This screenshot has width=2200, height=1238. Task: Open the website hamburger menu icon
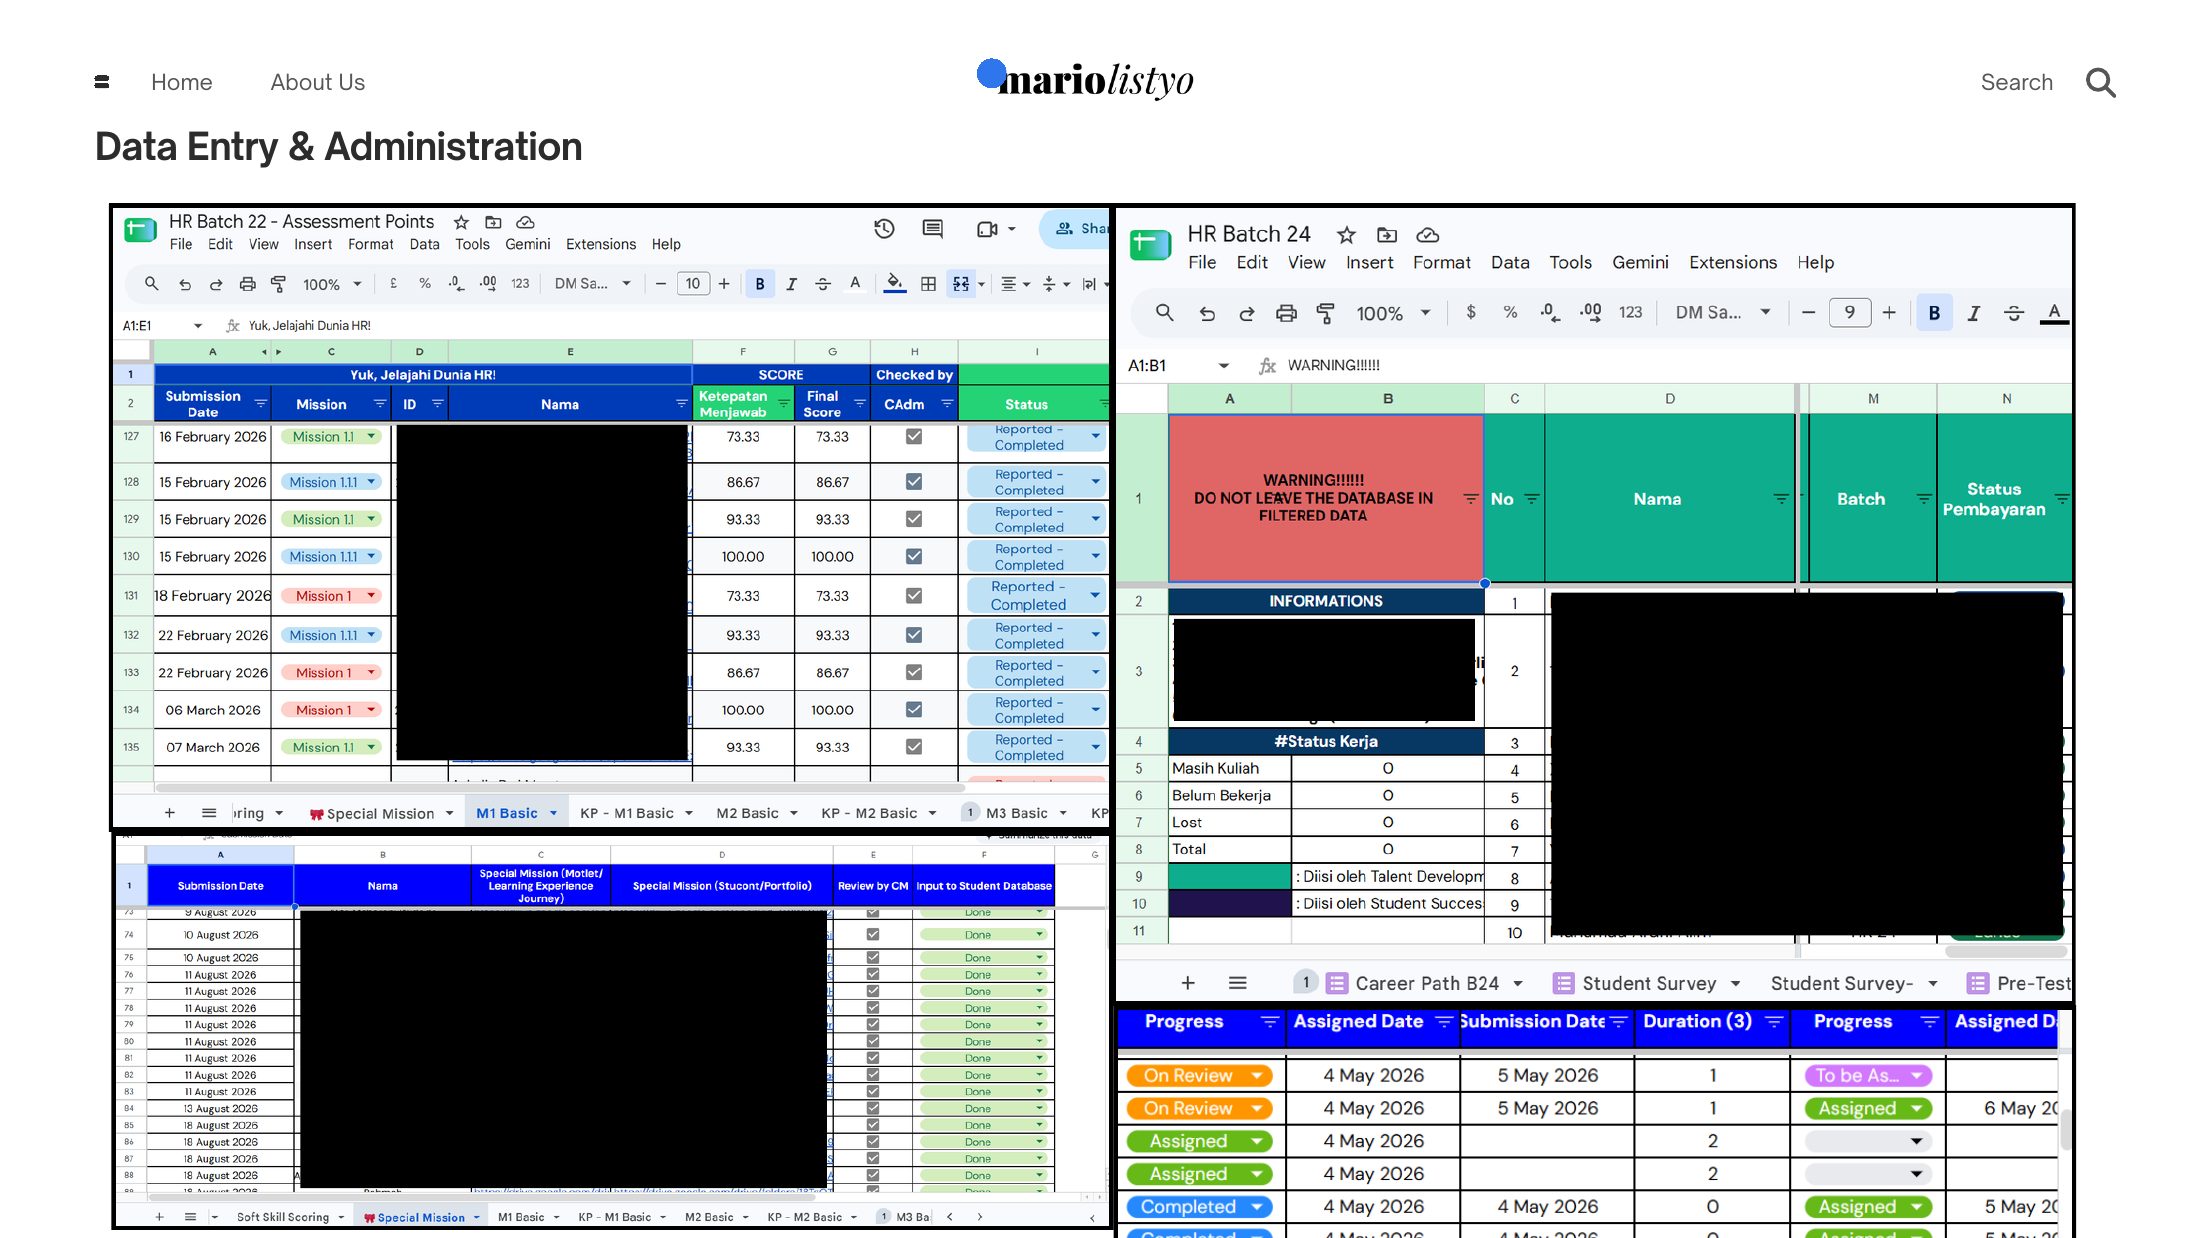pyautogui.click(x=101, y=82)
